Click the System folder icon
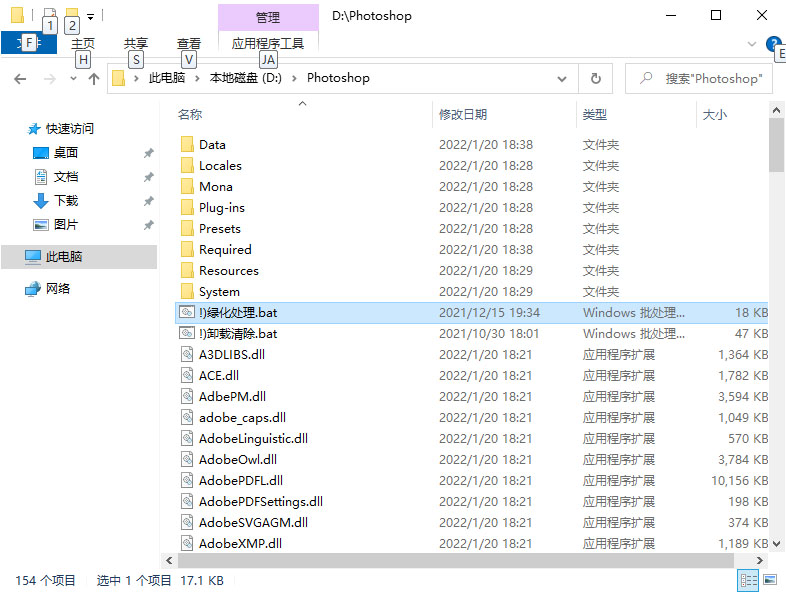The image size is (786, 593). coord(187,292)
